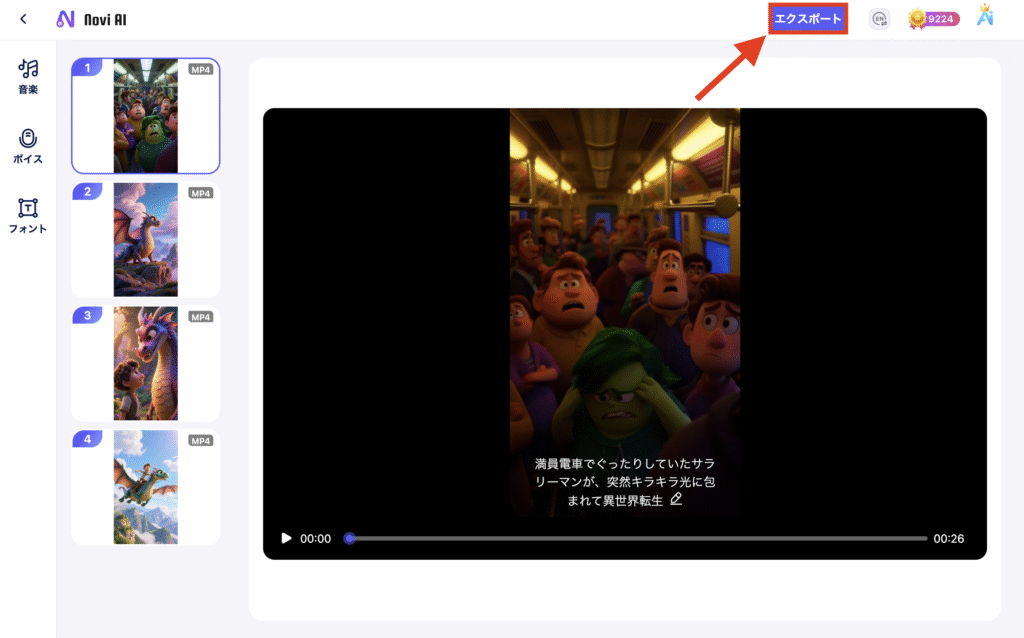This screenshot has width=1024, height=638.
Task: Click the エクスポート export button
Action: click(809, 19)
